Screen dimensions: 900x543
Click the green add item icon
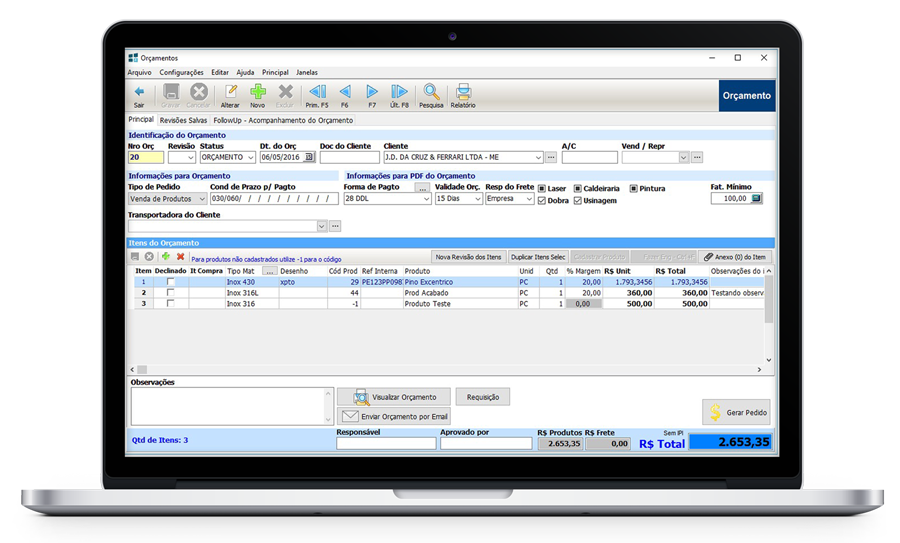pos(166,257)
